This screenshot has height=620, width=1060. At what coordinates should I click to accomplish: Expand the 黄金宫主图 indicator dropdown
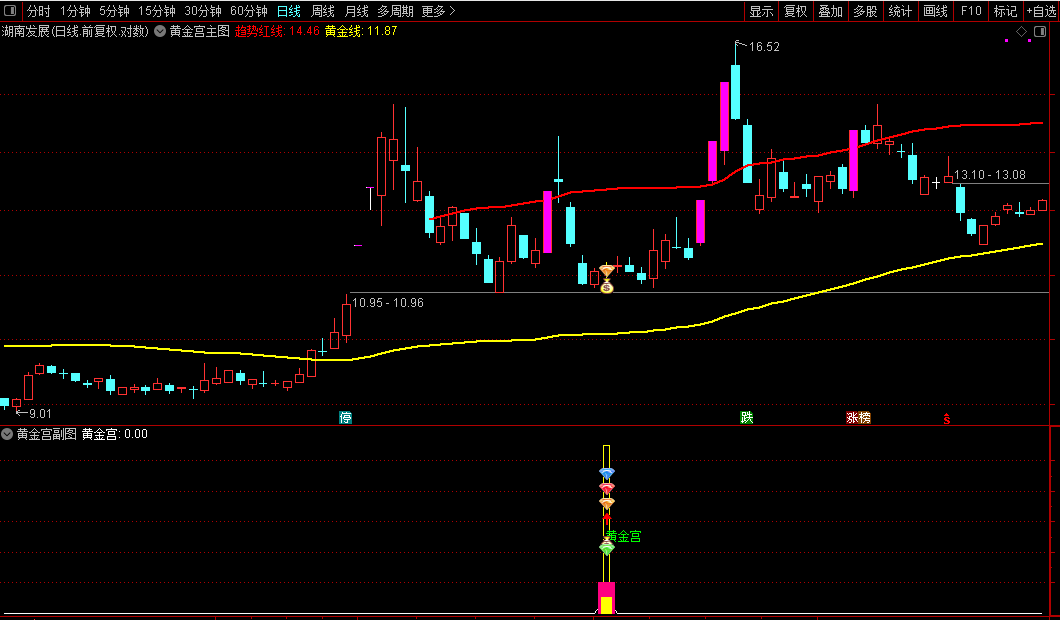click(160, 31)
